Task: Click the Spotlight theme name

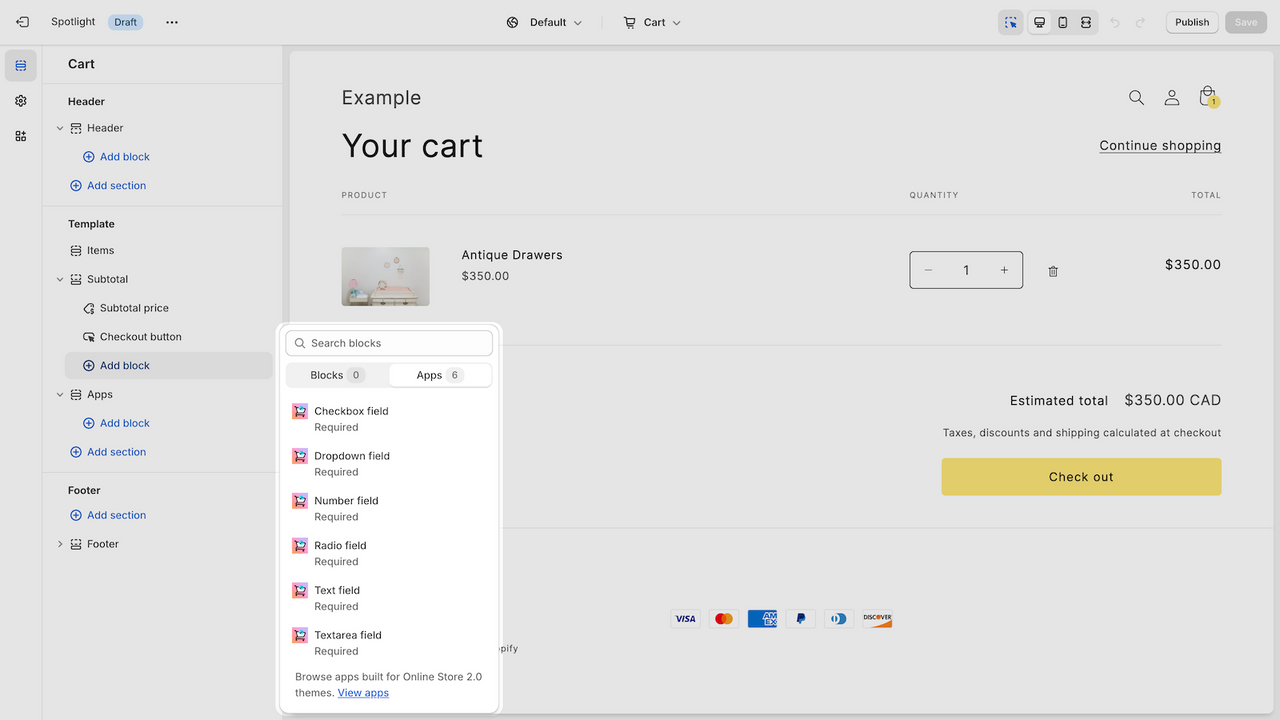Action: (73, 22)
